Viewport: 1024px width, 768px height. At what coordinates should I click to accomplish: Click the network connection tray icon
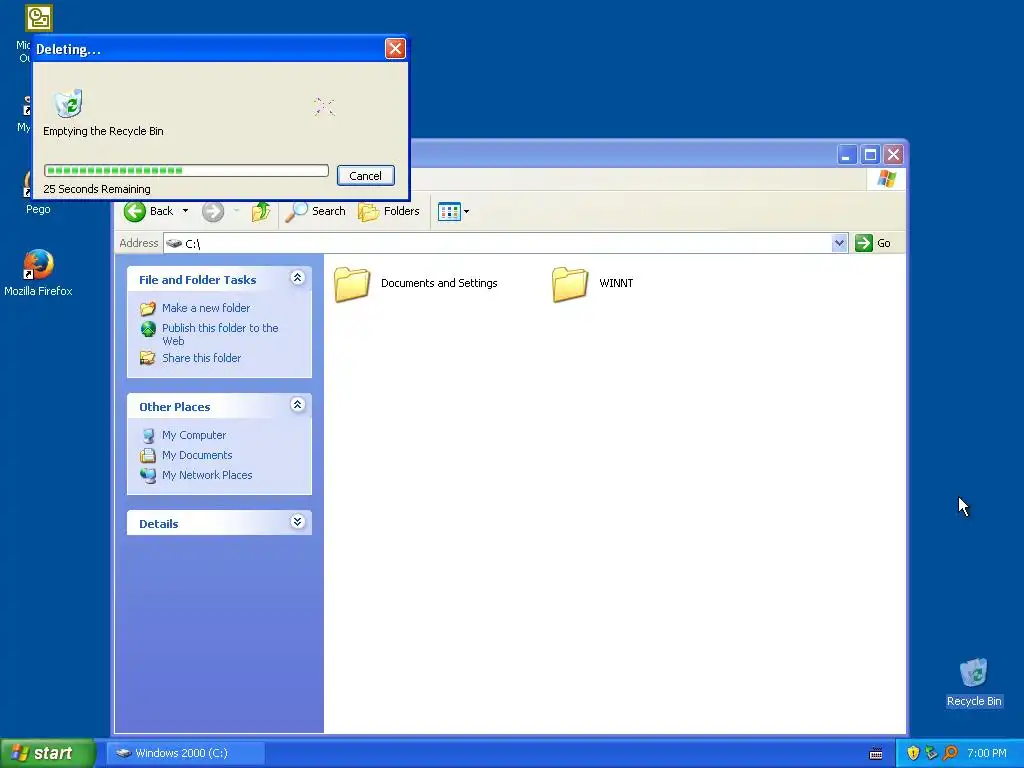(932, 753)
